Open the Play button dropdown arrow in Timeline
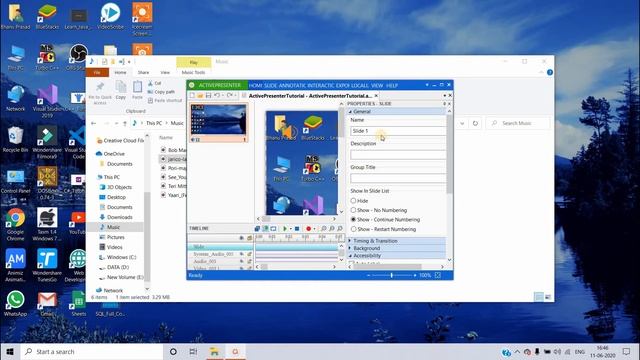This screenshot has height=360, width=640. 290,229
